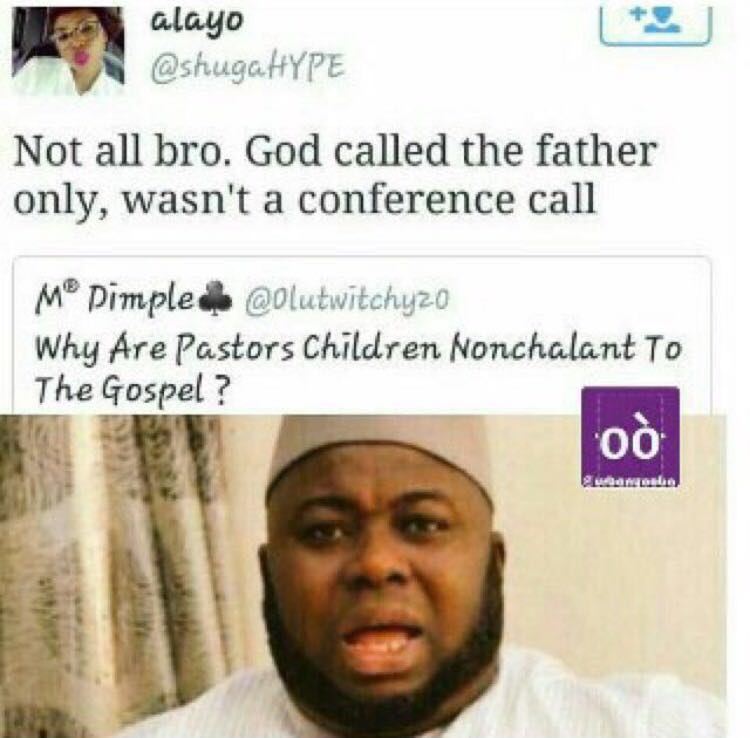This screenshot has height=738, width=750.
Task: Open the quoted tweet about Pastors Children
Action: pos(362,336)
